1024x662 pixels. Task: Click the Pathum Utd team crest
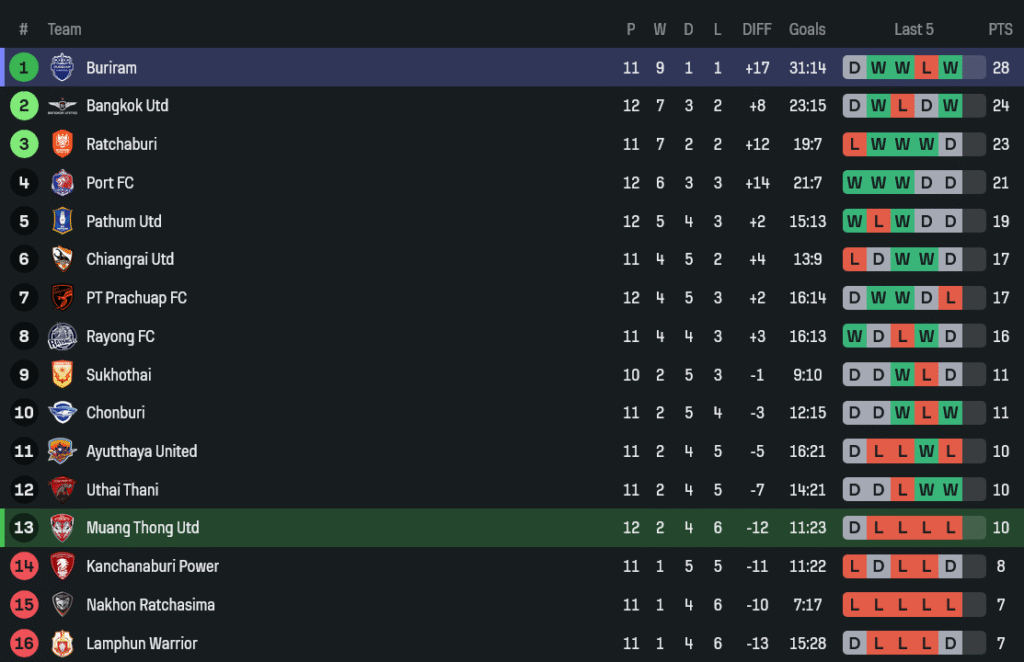62,221
